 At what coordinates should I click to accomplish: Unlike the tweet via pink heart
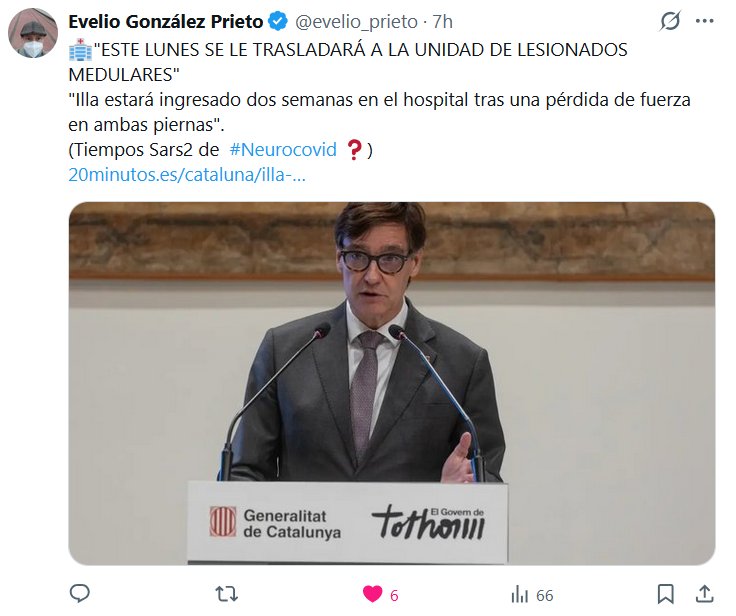(x=372, y=594)
